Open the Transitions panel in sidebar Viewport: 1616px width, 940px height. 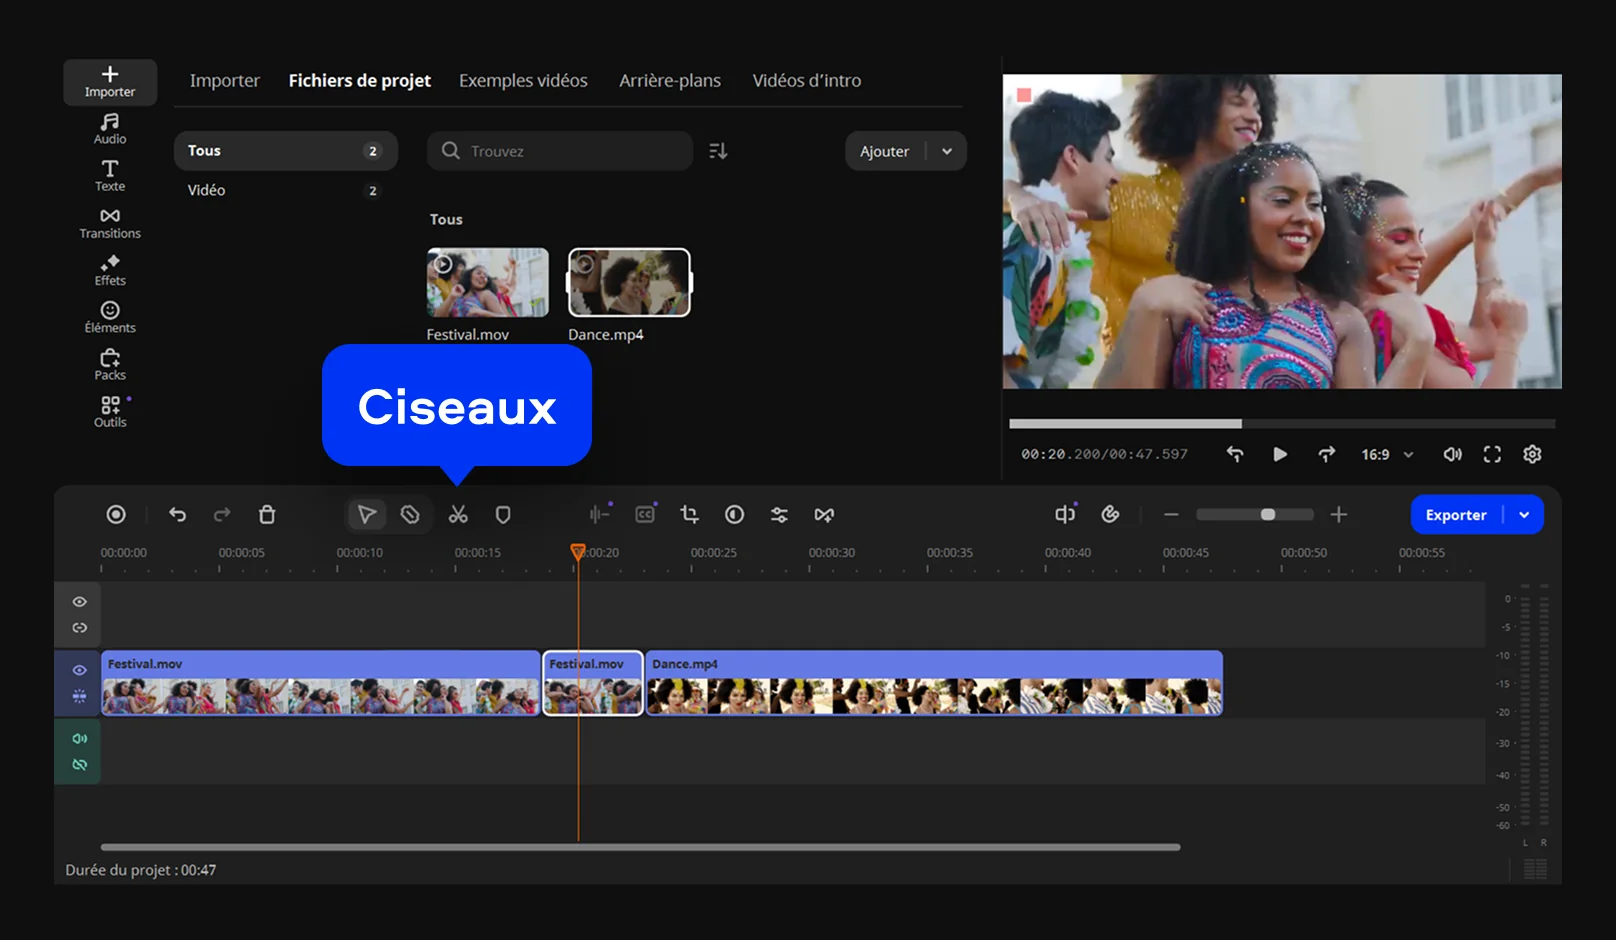click(110, 223)
